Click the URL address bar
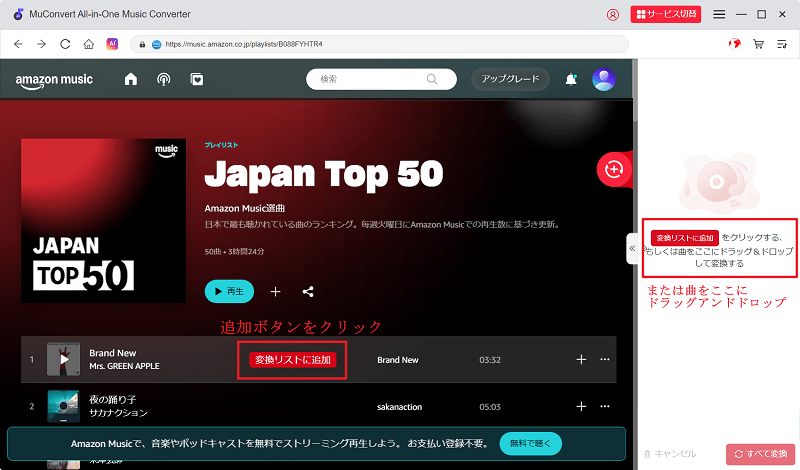 380,44
